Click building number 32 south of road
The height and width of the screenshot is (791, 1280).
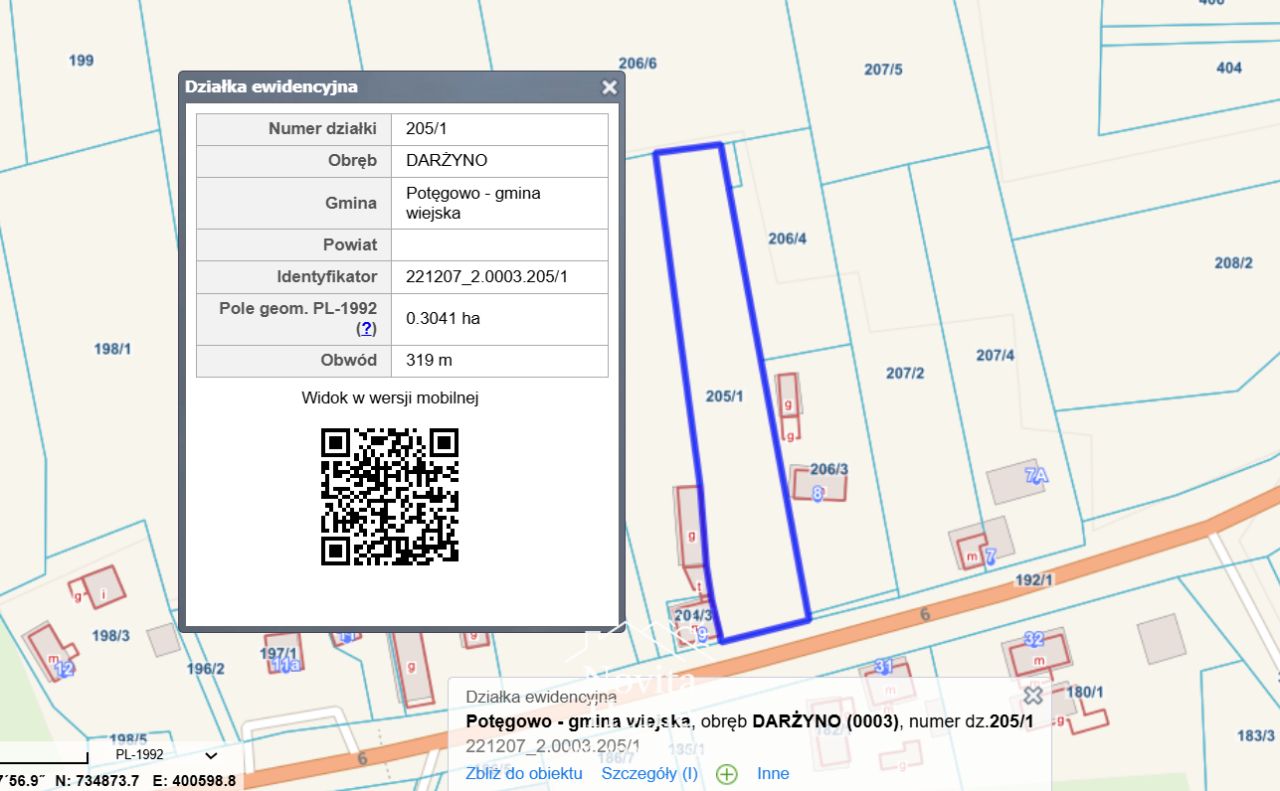point(1034,639)
